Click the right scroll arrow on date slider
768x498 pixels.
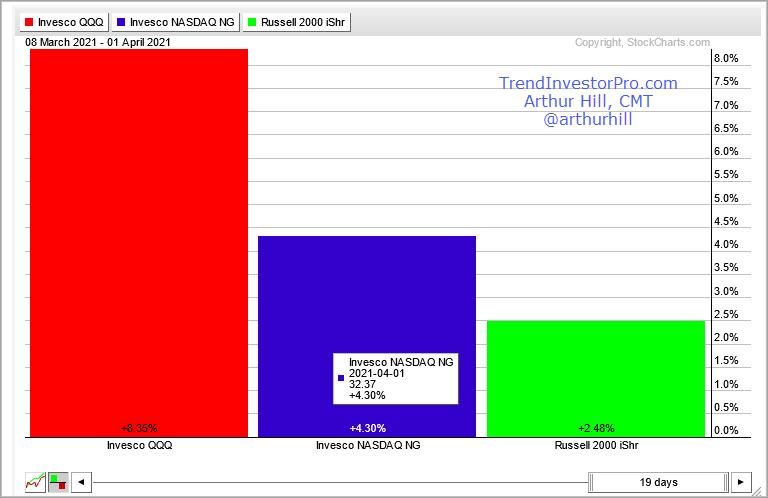(x=740, y=481)
